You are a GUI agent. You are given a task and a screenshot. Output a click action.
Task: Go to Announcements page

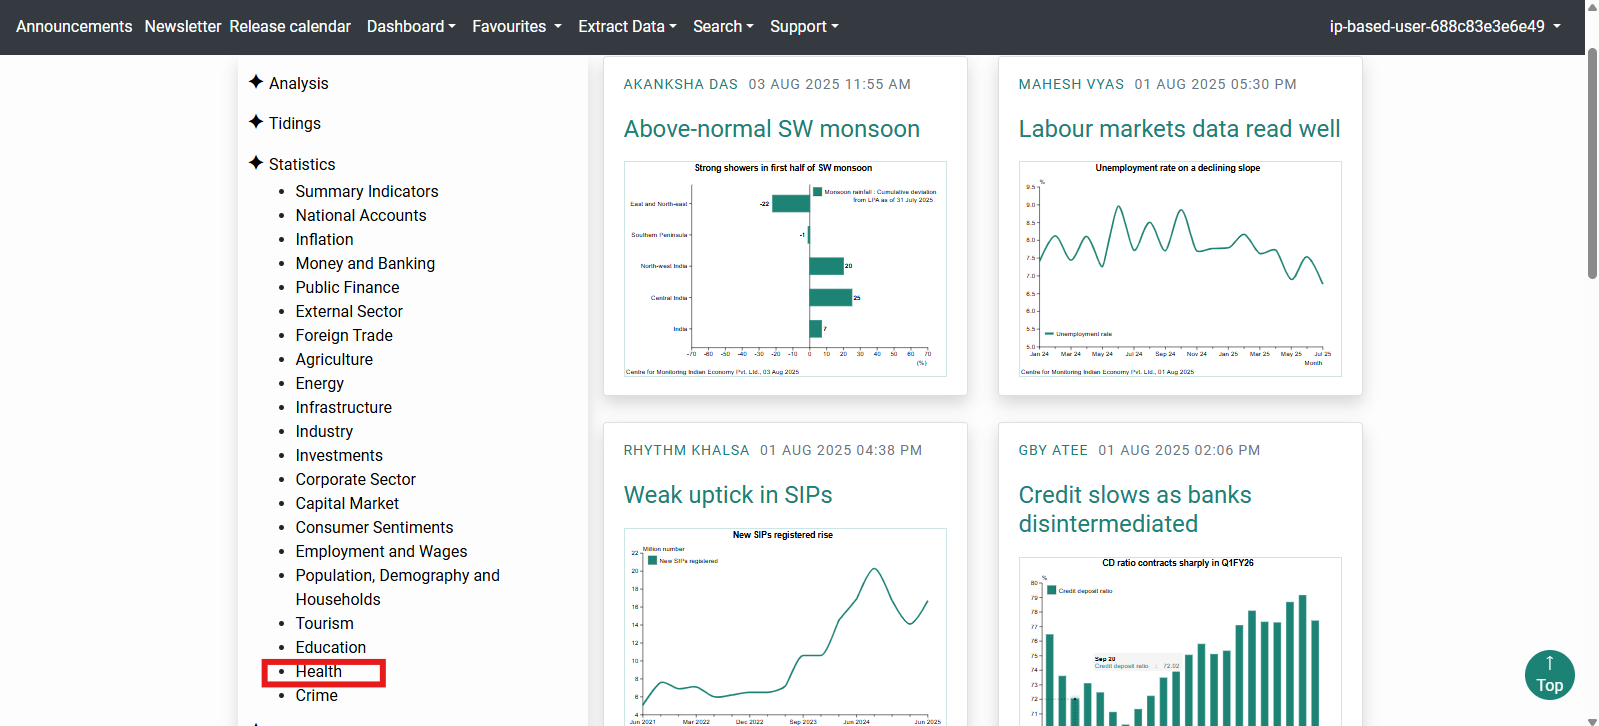(74, 27)
